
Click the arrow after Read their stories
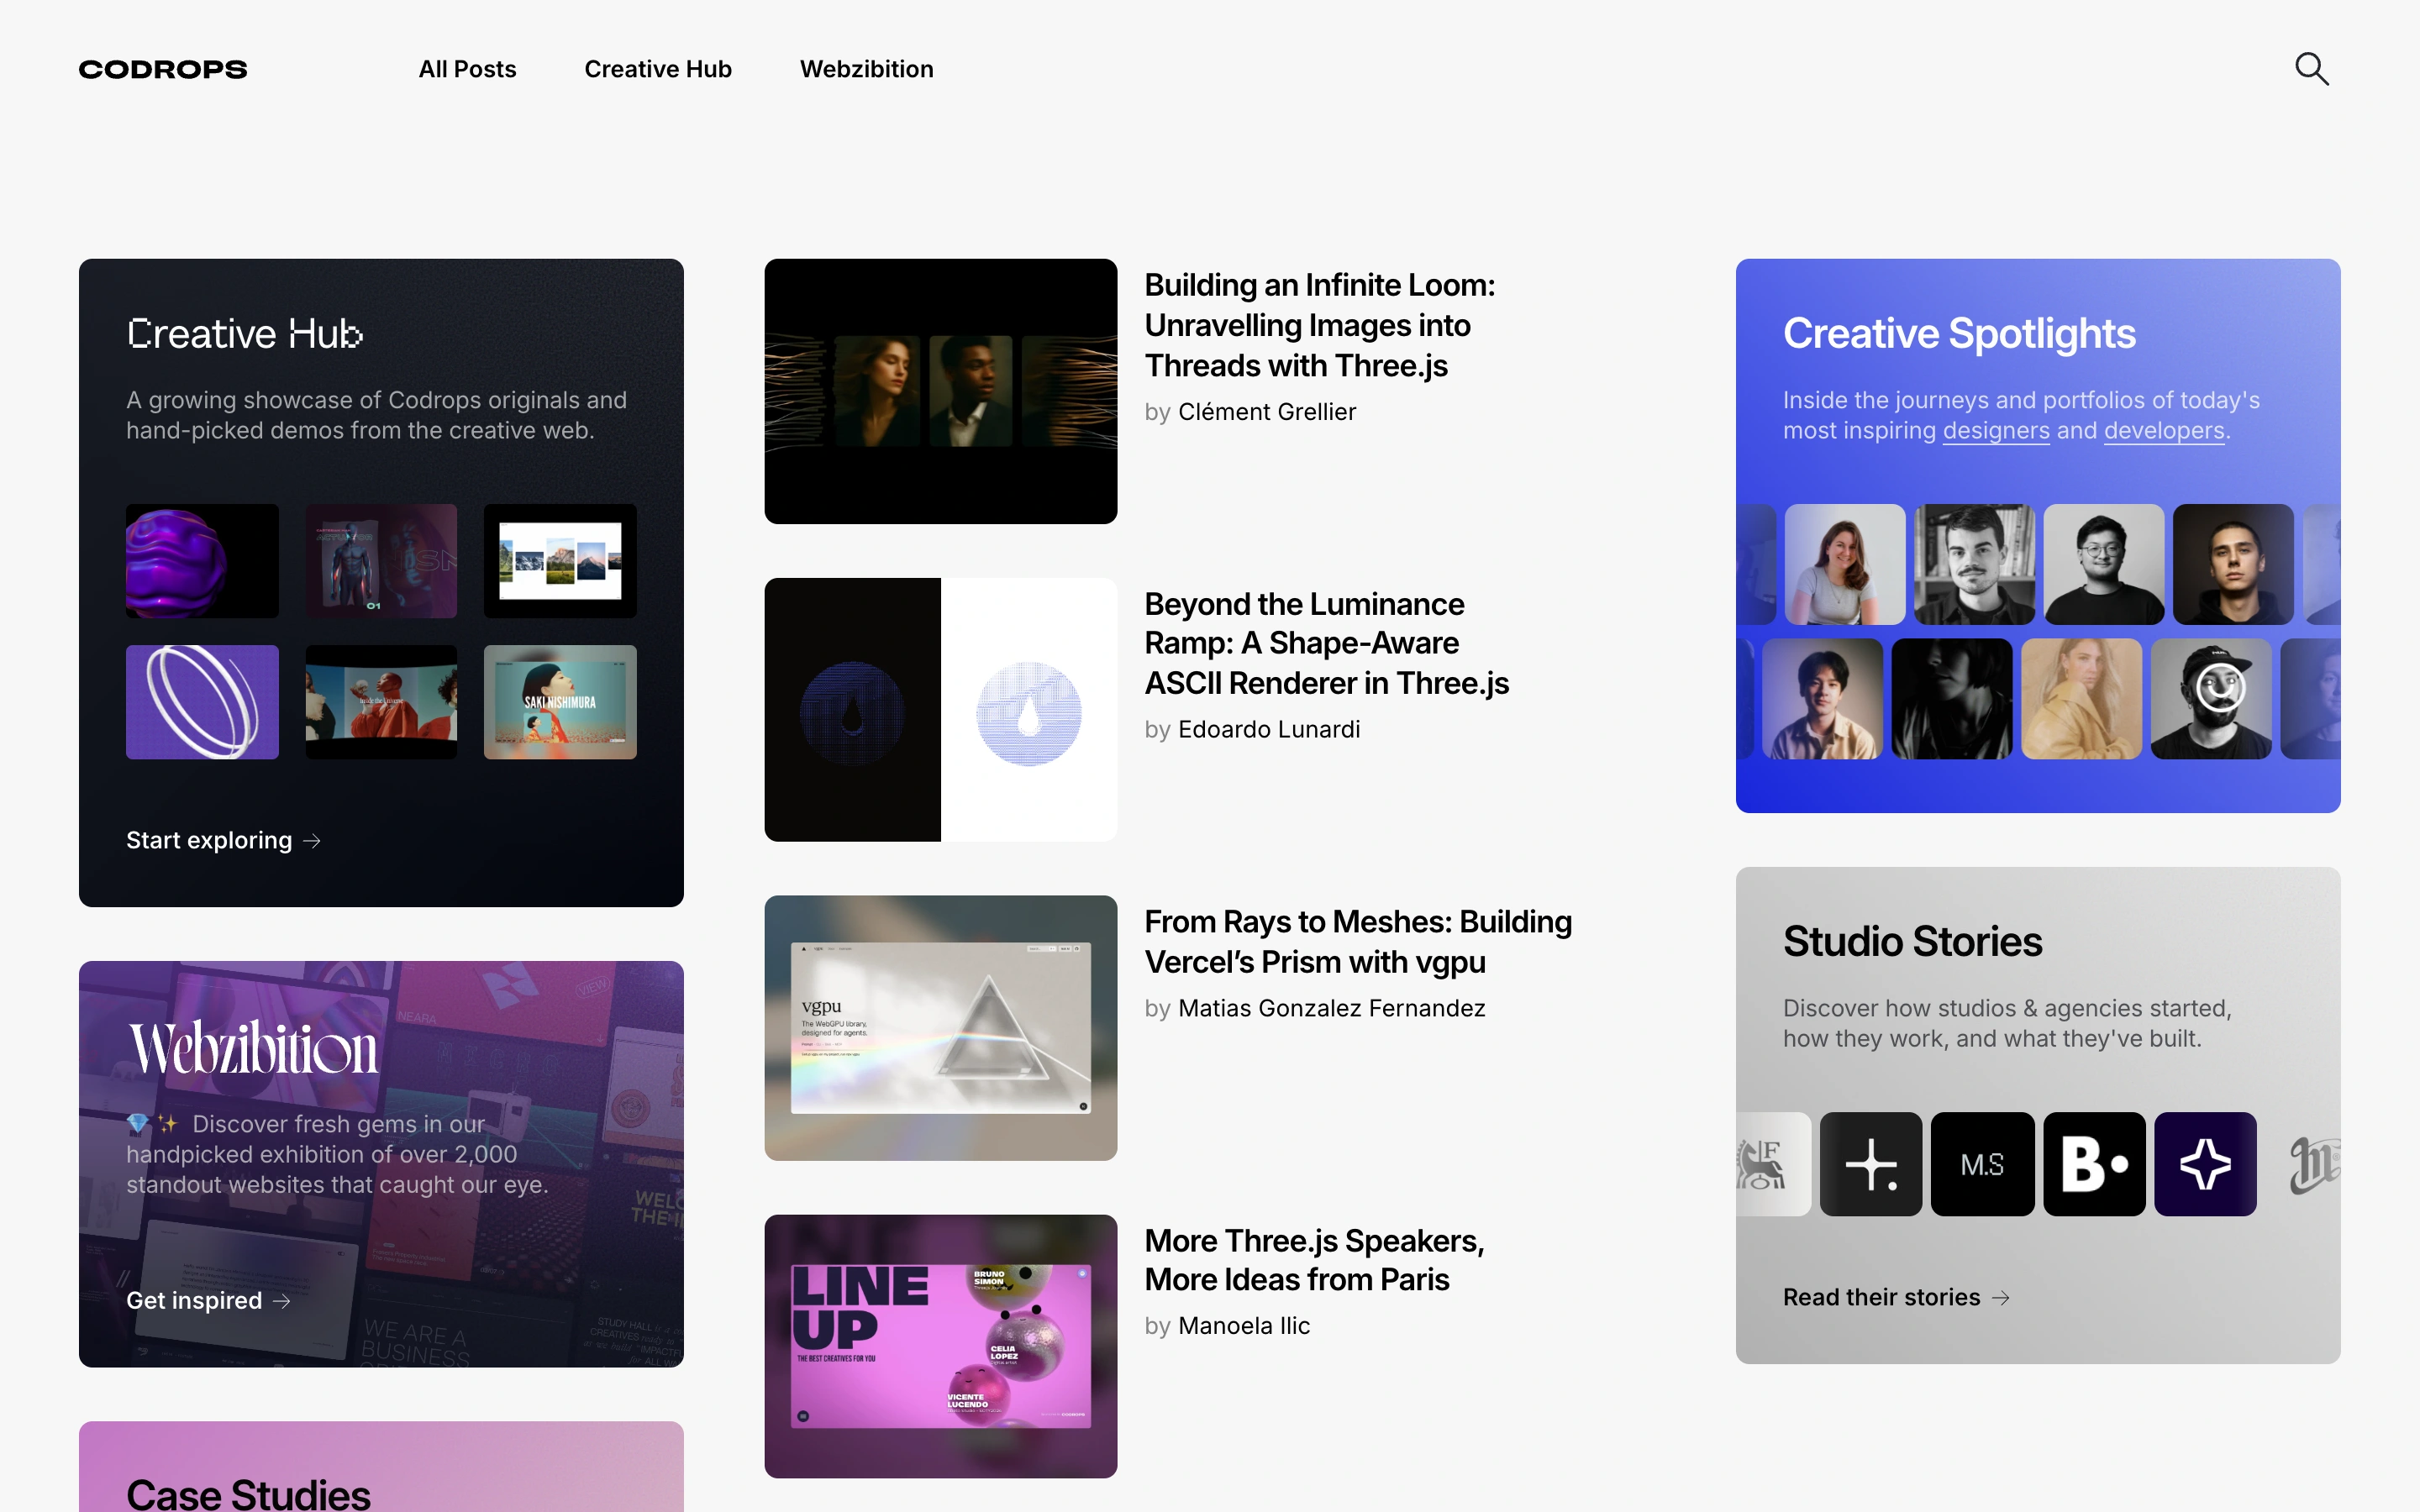click(x=2000, y=1298)
